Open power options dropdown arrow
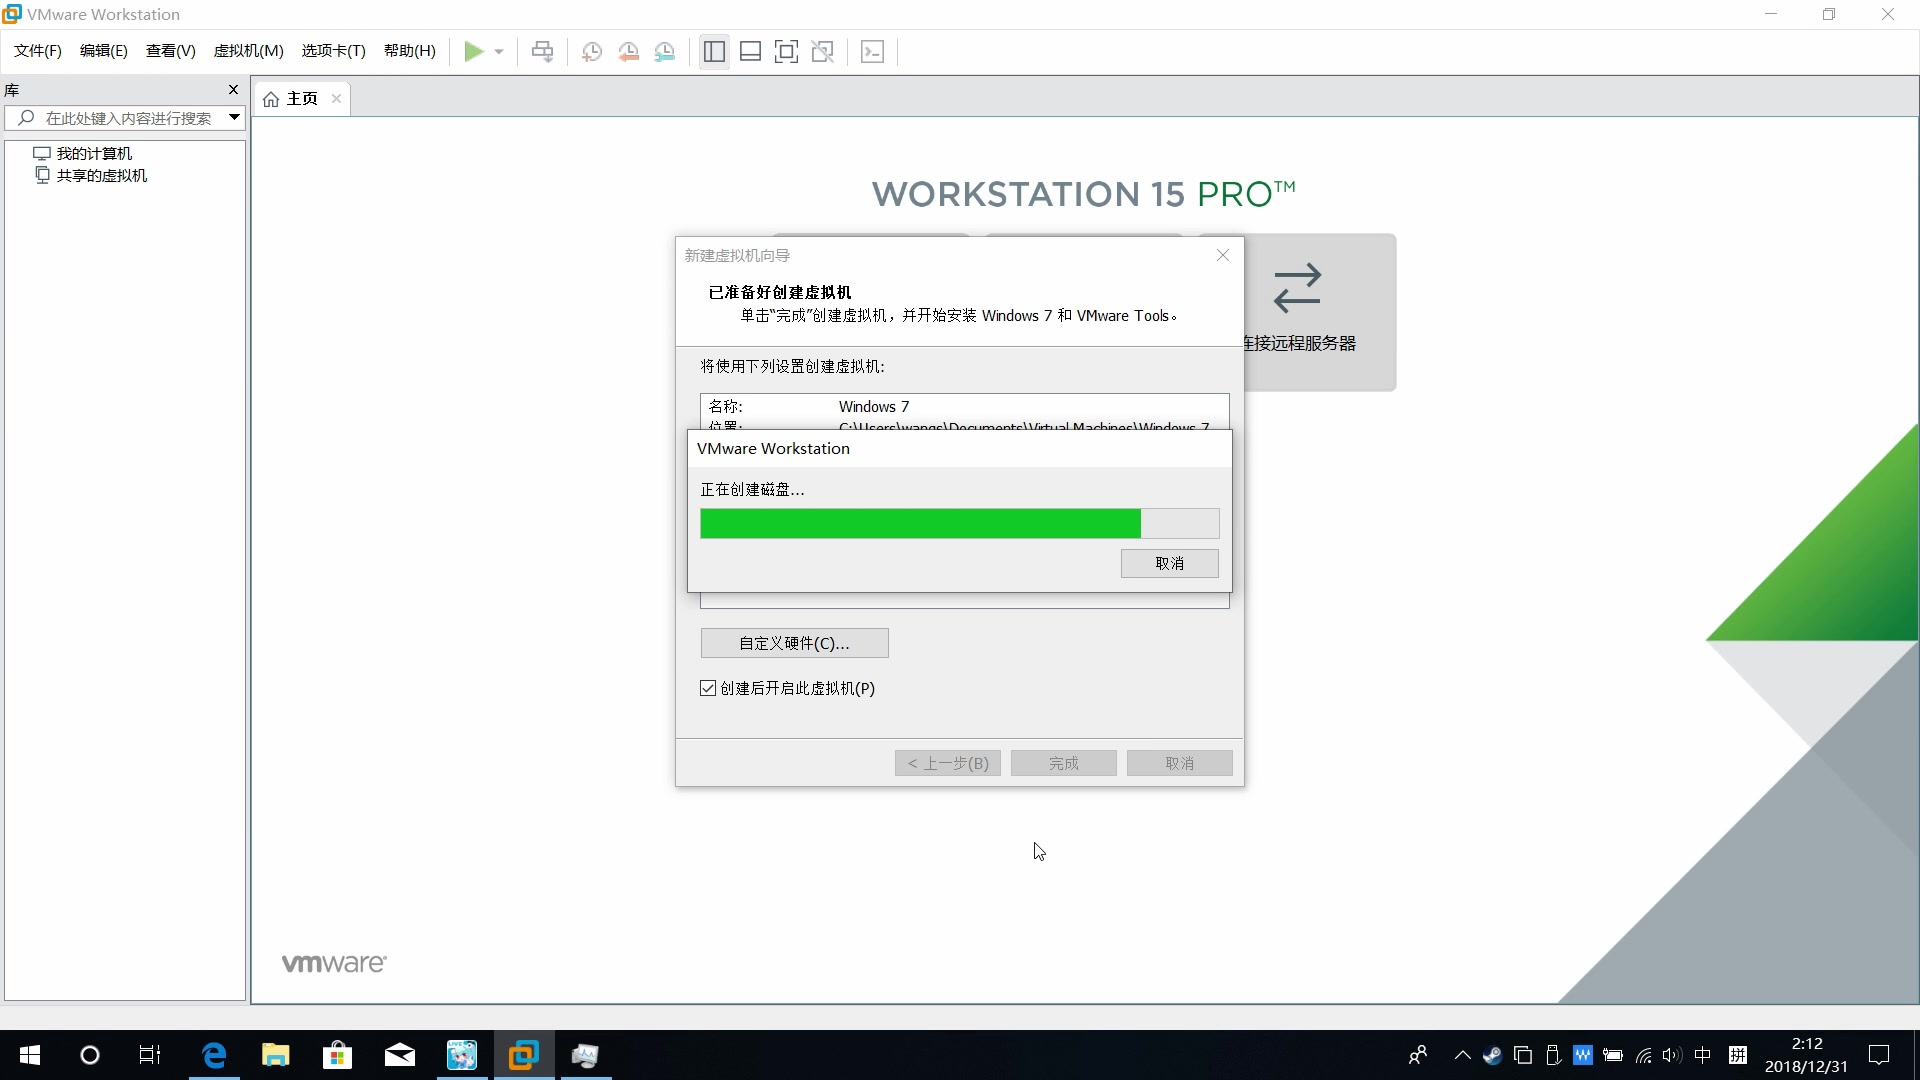This screenshot has height=1080, width=1920. (499, 51)
